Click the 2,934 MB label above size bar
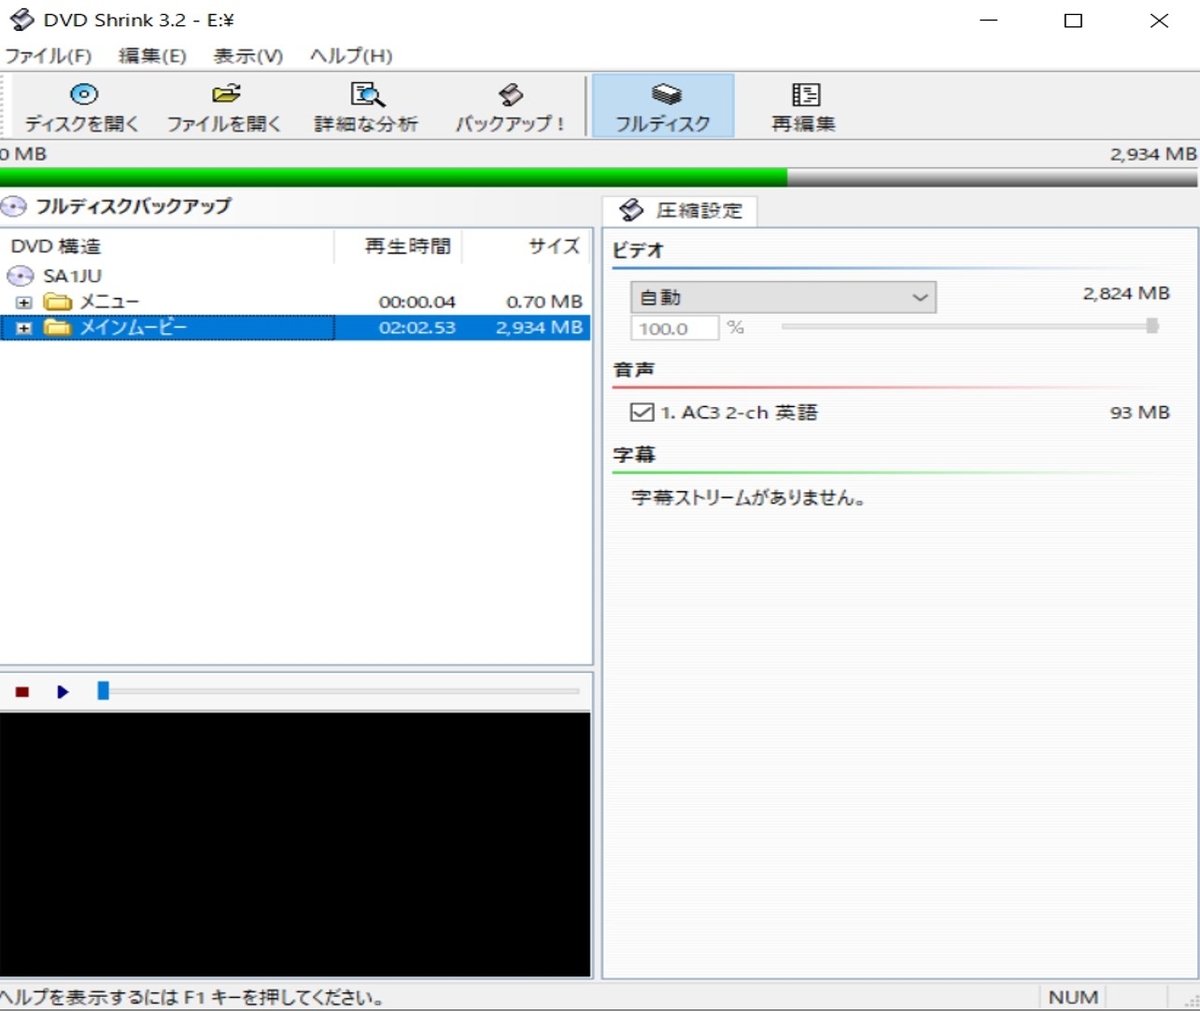 (1153, 154)
